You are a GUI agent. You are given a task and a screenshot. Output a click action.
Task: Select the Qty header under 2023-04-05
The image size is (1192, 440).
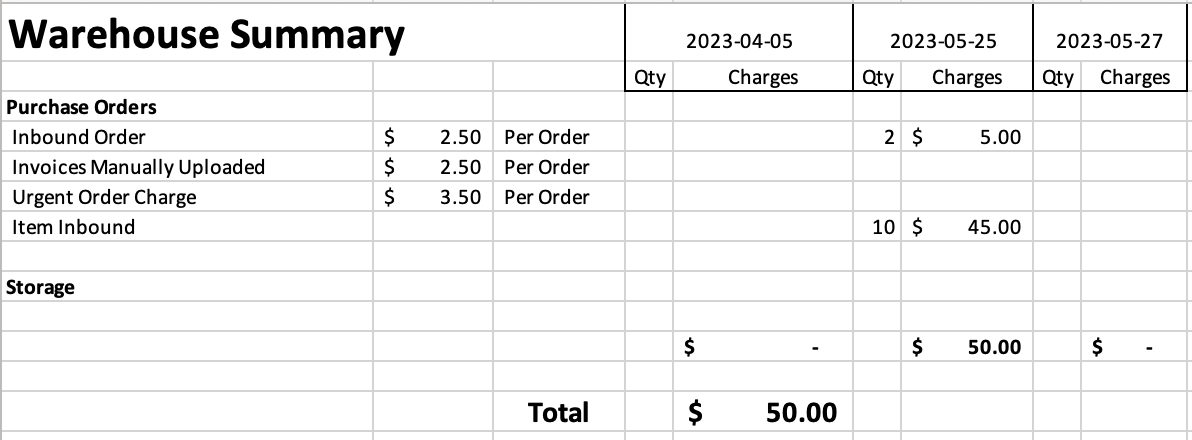[x=650, y=77]
